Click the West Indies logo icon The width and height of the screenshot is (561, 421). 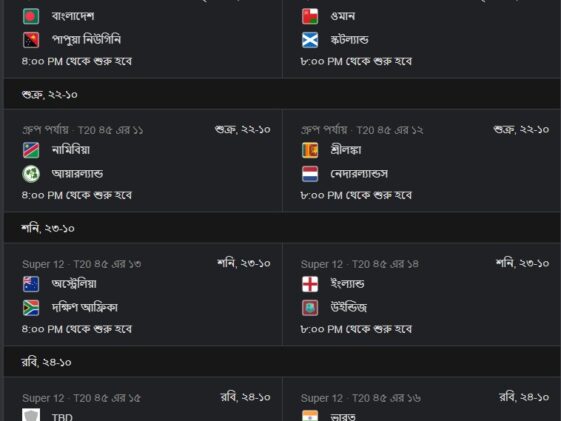coord(310,308)
